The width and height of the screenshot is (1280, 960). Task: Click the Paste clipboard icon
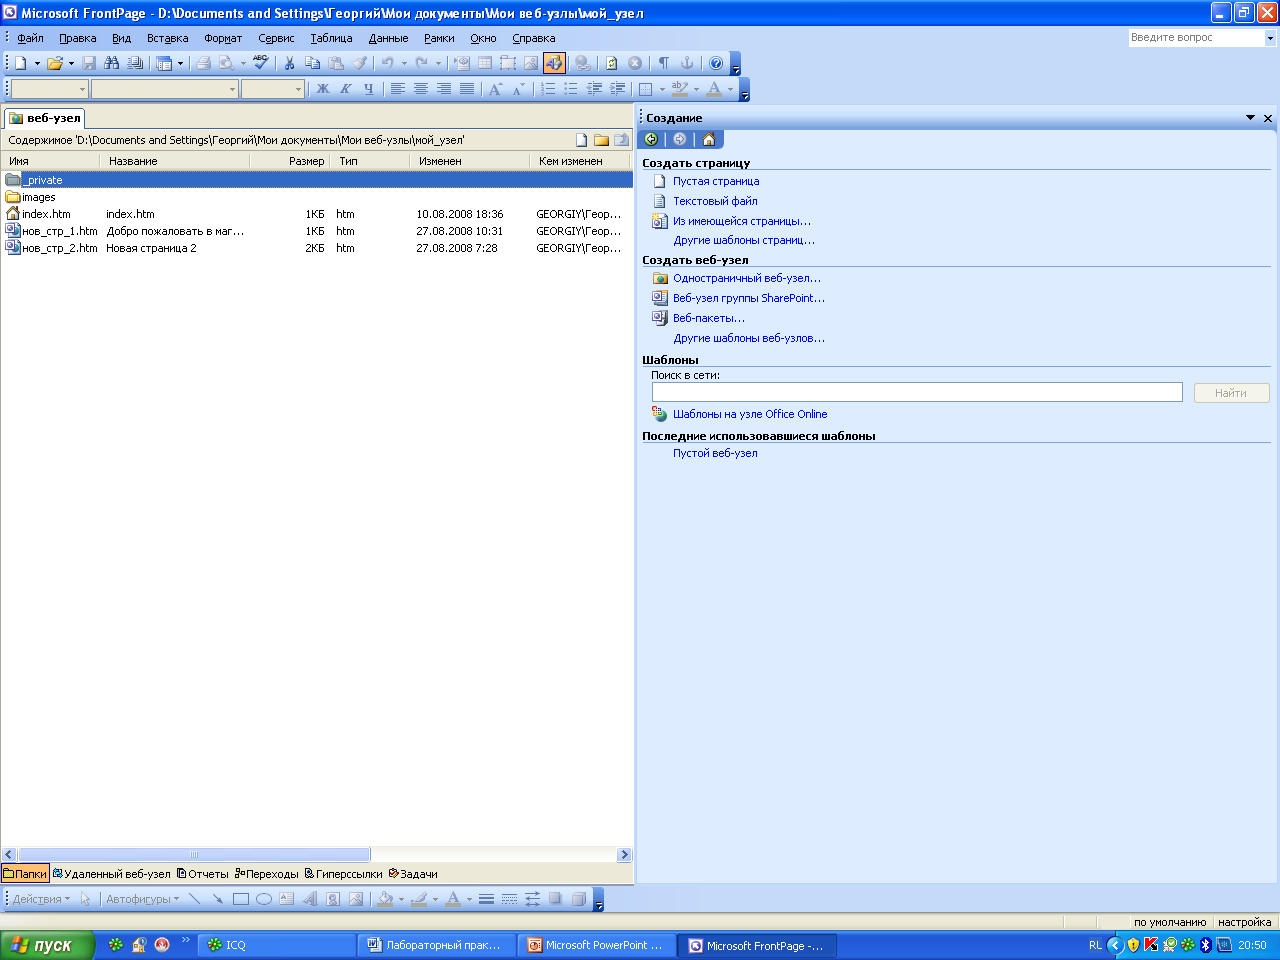click(x=336, y=63)
